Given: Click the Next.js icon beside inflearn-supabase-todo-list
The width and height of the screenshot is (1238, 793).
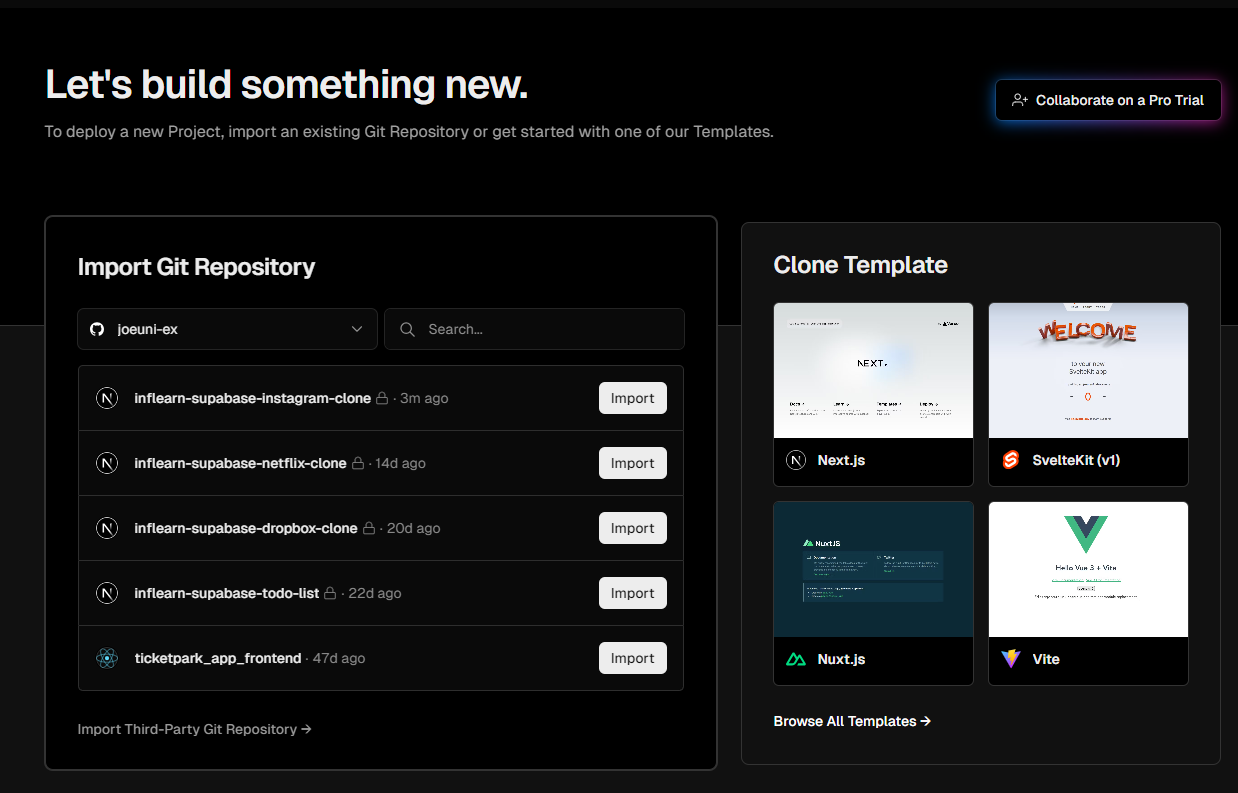Looking at the screenshot, I should pyautogui.click(x=107, y=593).
